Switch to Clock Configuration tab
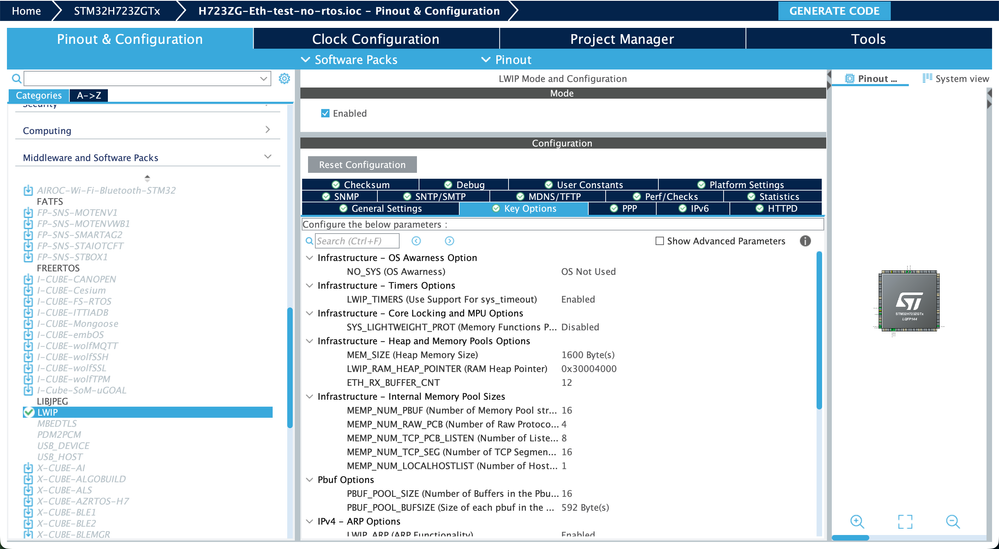999x549 pixels. point(376,39)
